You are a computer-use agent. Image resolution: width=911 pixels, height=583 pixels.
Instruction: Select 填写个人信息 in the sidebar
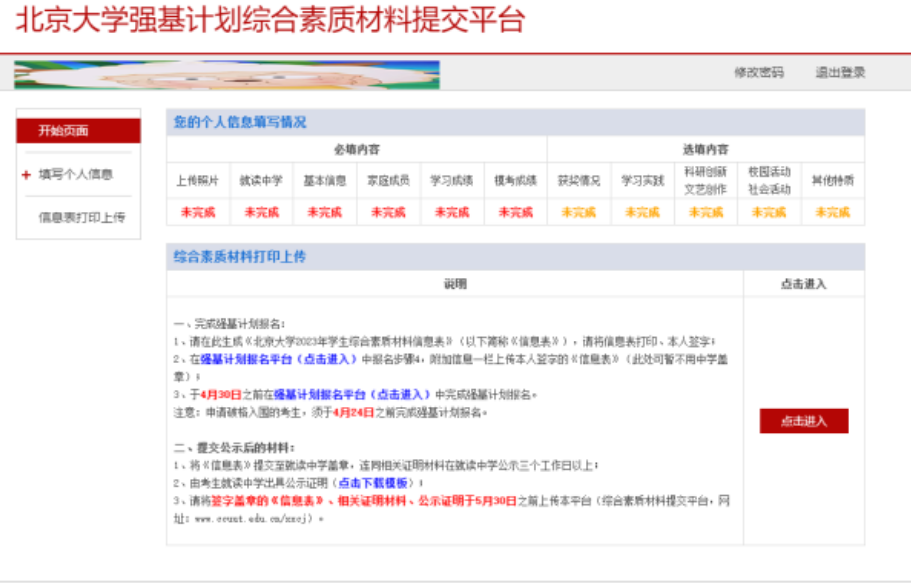(76, 174)
